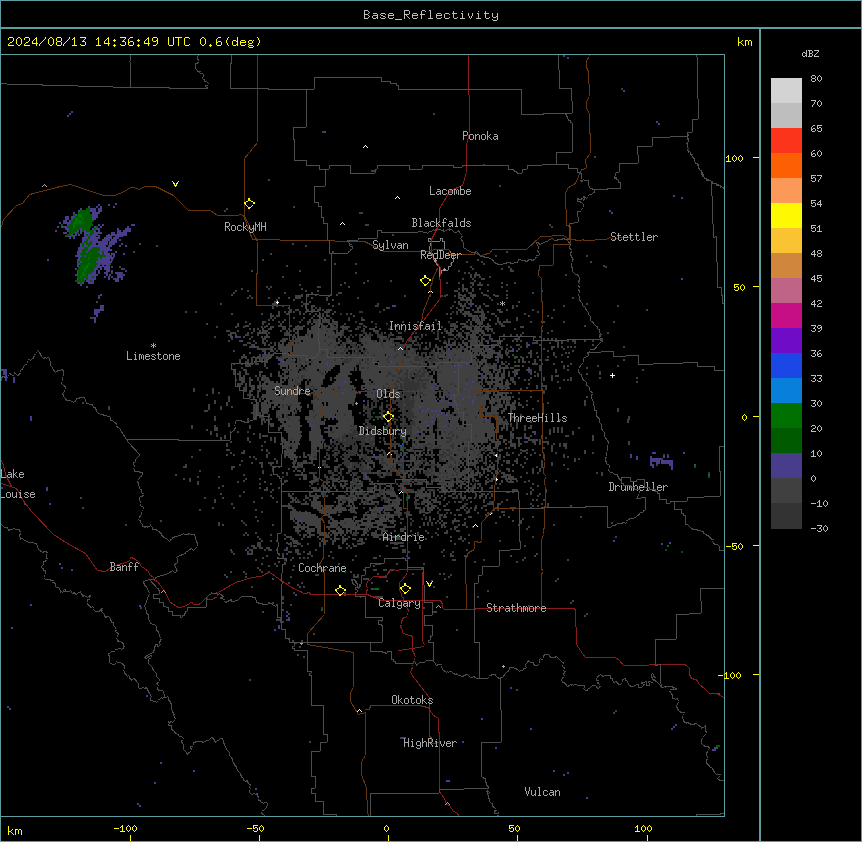Pick the orange 60-57 dBZ legend swatch
This screenshot has width=862, height=842.
tap(786, 166)
